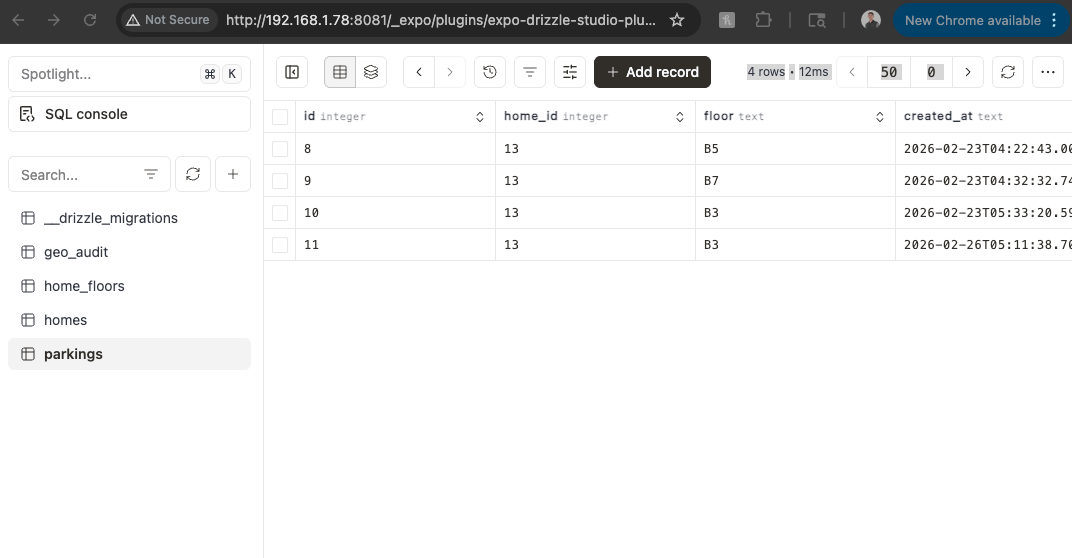The width and height of the screenshot is (1072, 558).
Task: Click New Chrome available update button
Action: [x=981, y=21]
